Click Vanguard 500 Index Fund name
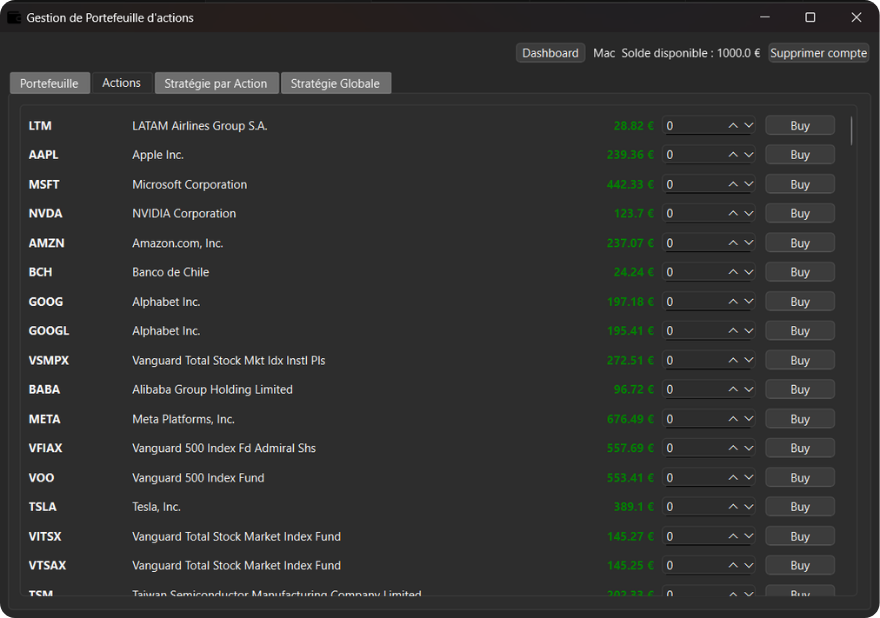Viewport: 880px width, 618px height. [x=198, y=478]
